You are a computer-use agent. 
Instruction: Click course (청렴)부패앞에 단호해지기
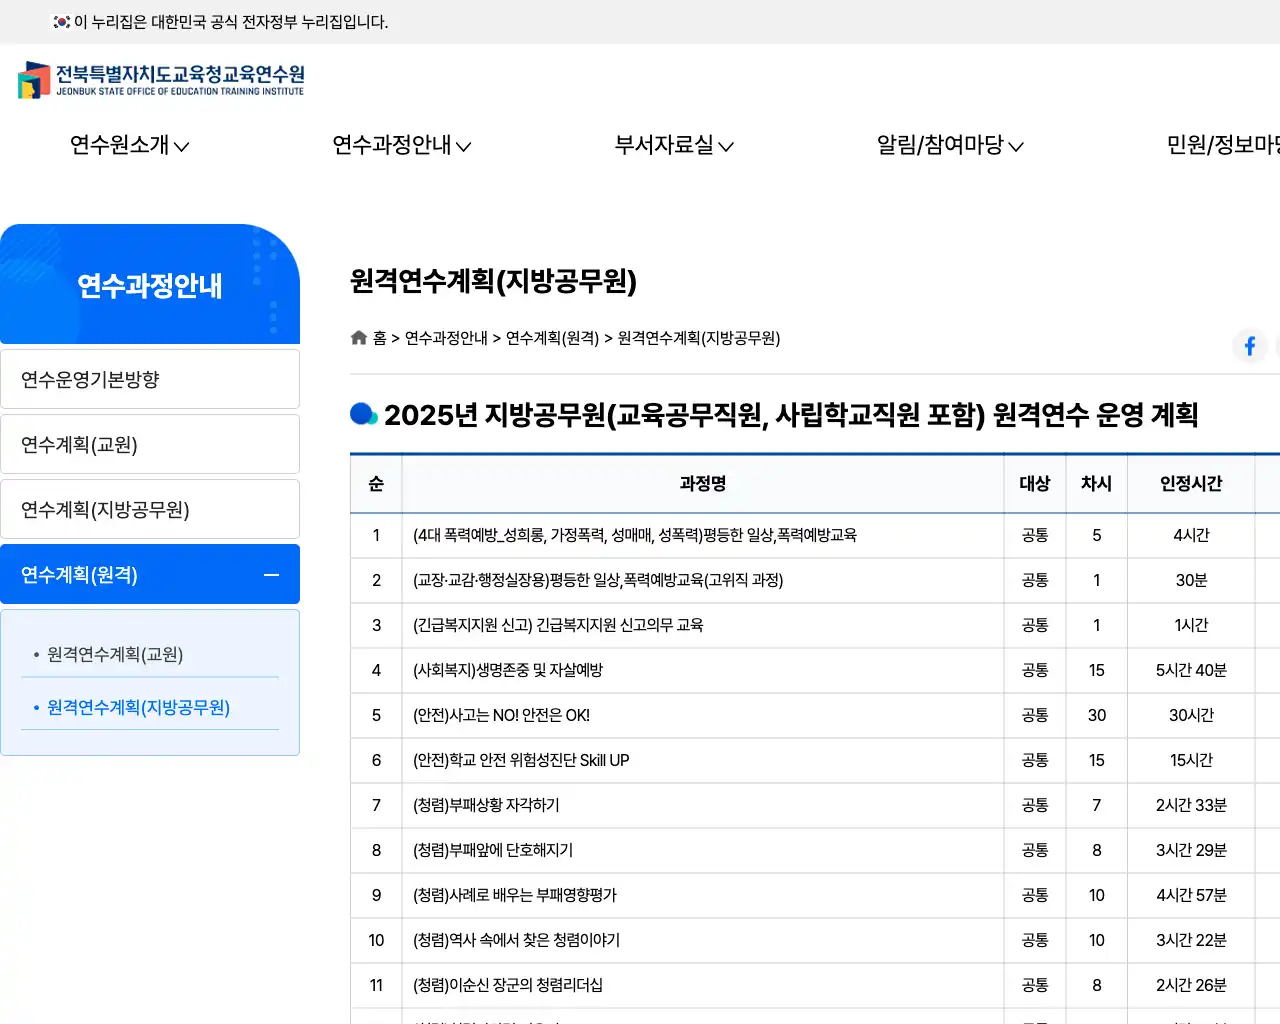click(493, 850)
